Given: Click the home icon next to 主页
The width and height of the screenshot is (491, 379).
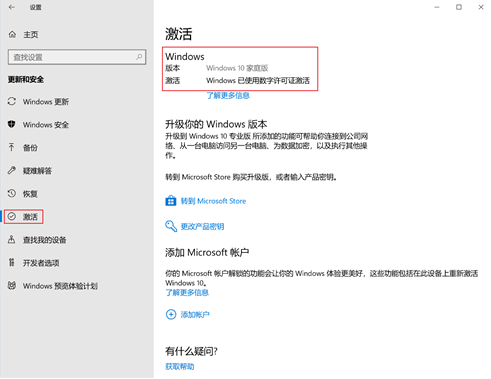Looking at the screenshot, I should click(x=12, y=34).
